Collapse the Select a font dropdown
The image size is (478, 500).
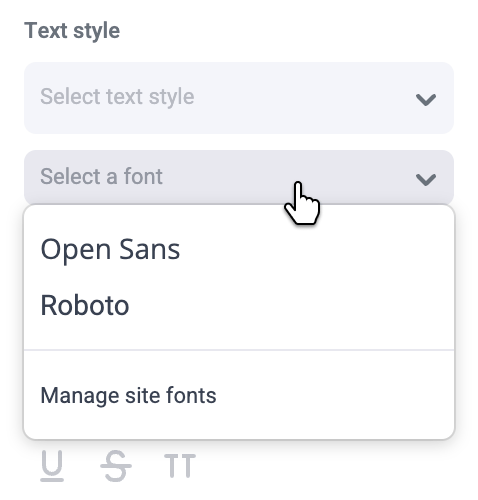pos(239,177)
